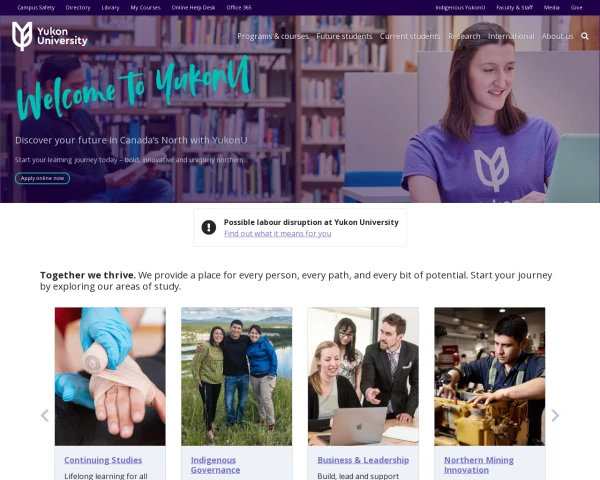Expand the About us menu

pos(557,36)
